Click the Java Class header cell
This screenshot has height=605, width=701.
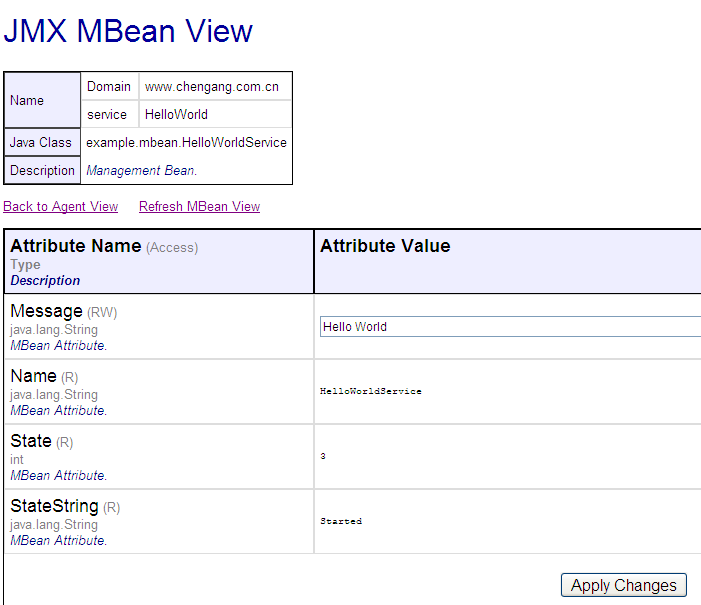coord(42,142)
